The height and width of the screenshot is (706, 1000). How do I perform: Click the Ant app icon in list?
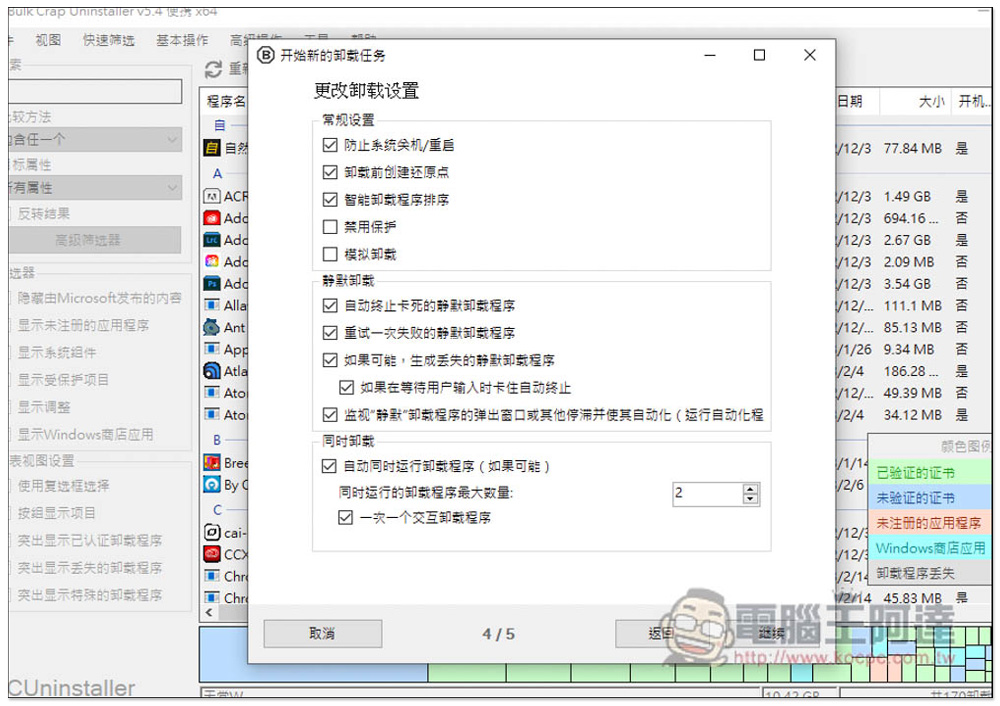click(212, 327)
